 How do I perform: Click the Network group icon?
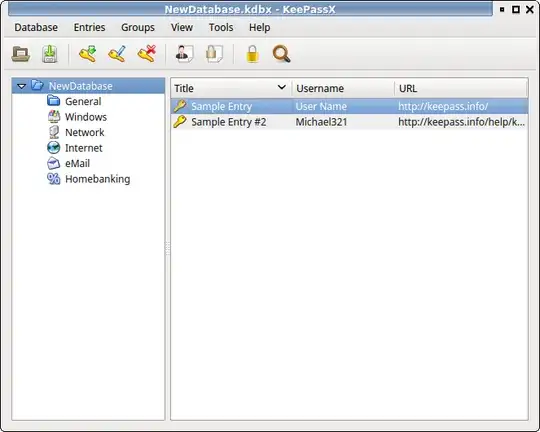53,132
